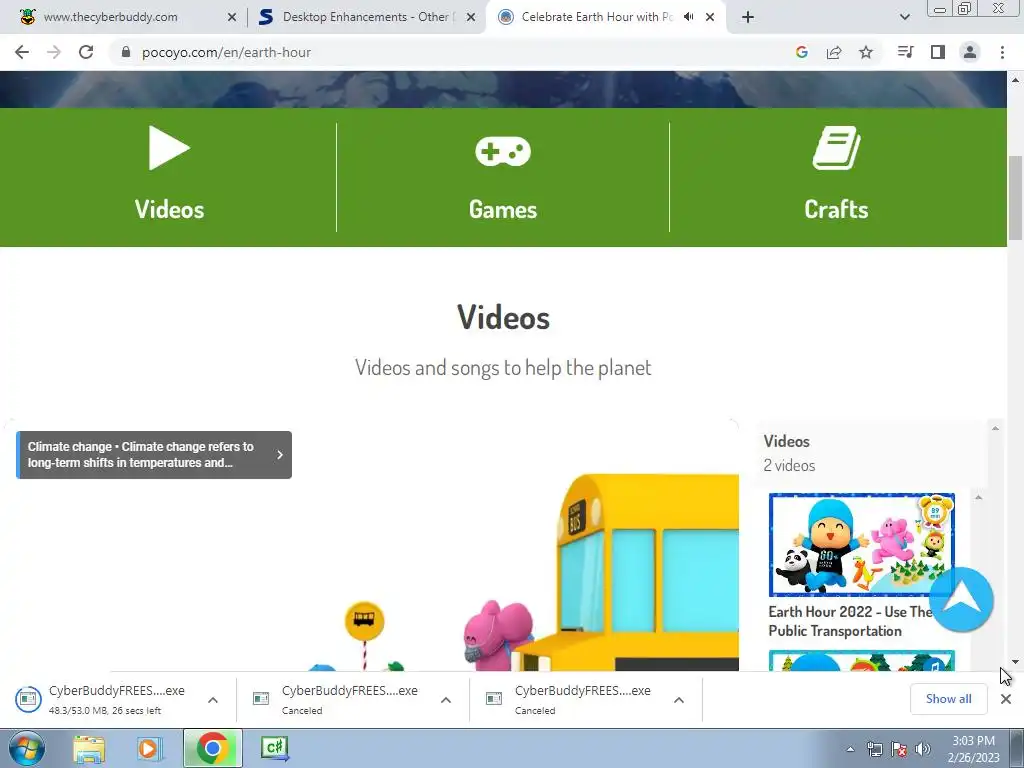Open the Action Center flag icon

[x=899, y=749]
